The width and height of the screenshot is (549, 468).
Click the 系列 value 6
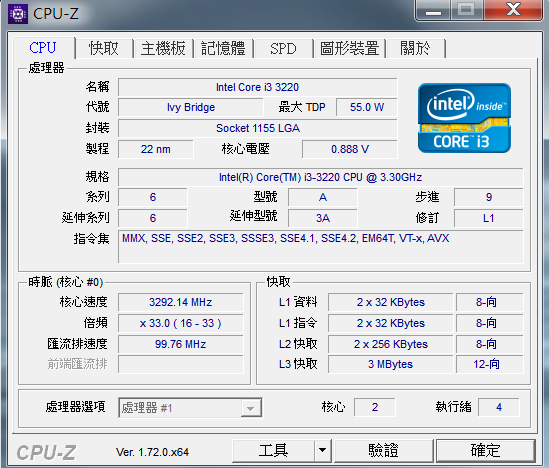[x=153, y=197]
